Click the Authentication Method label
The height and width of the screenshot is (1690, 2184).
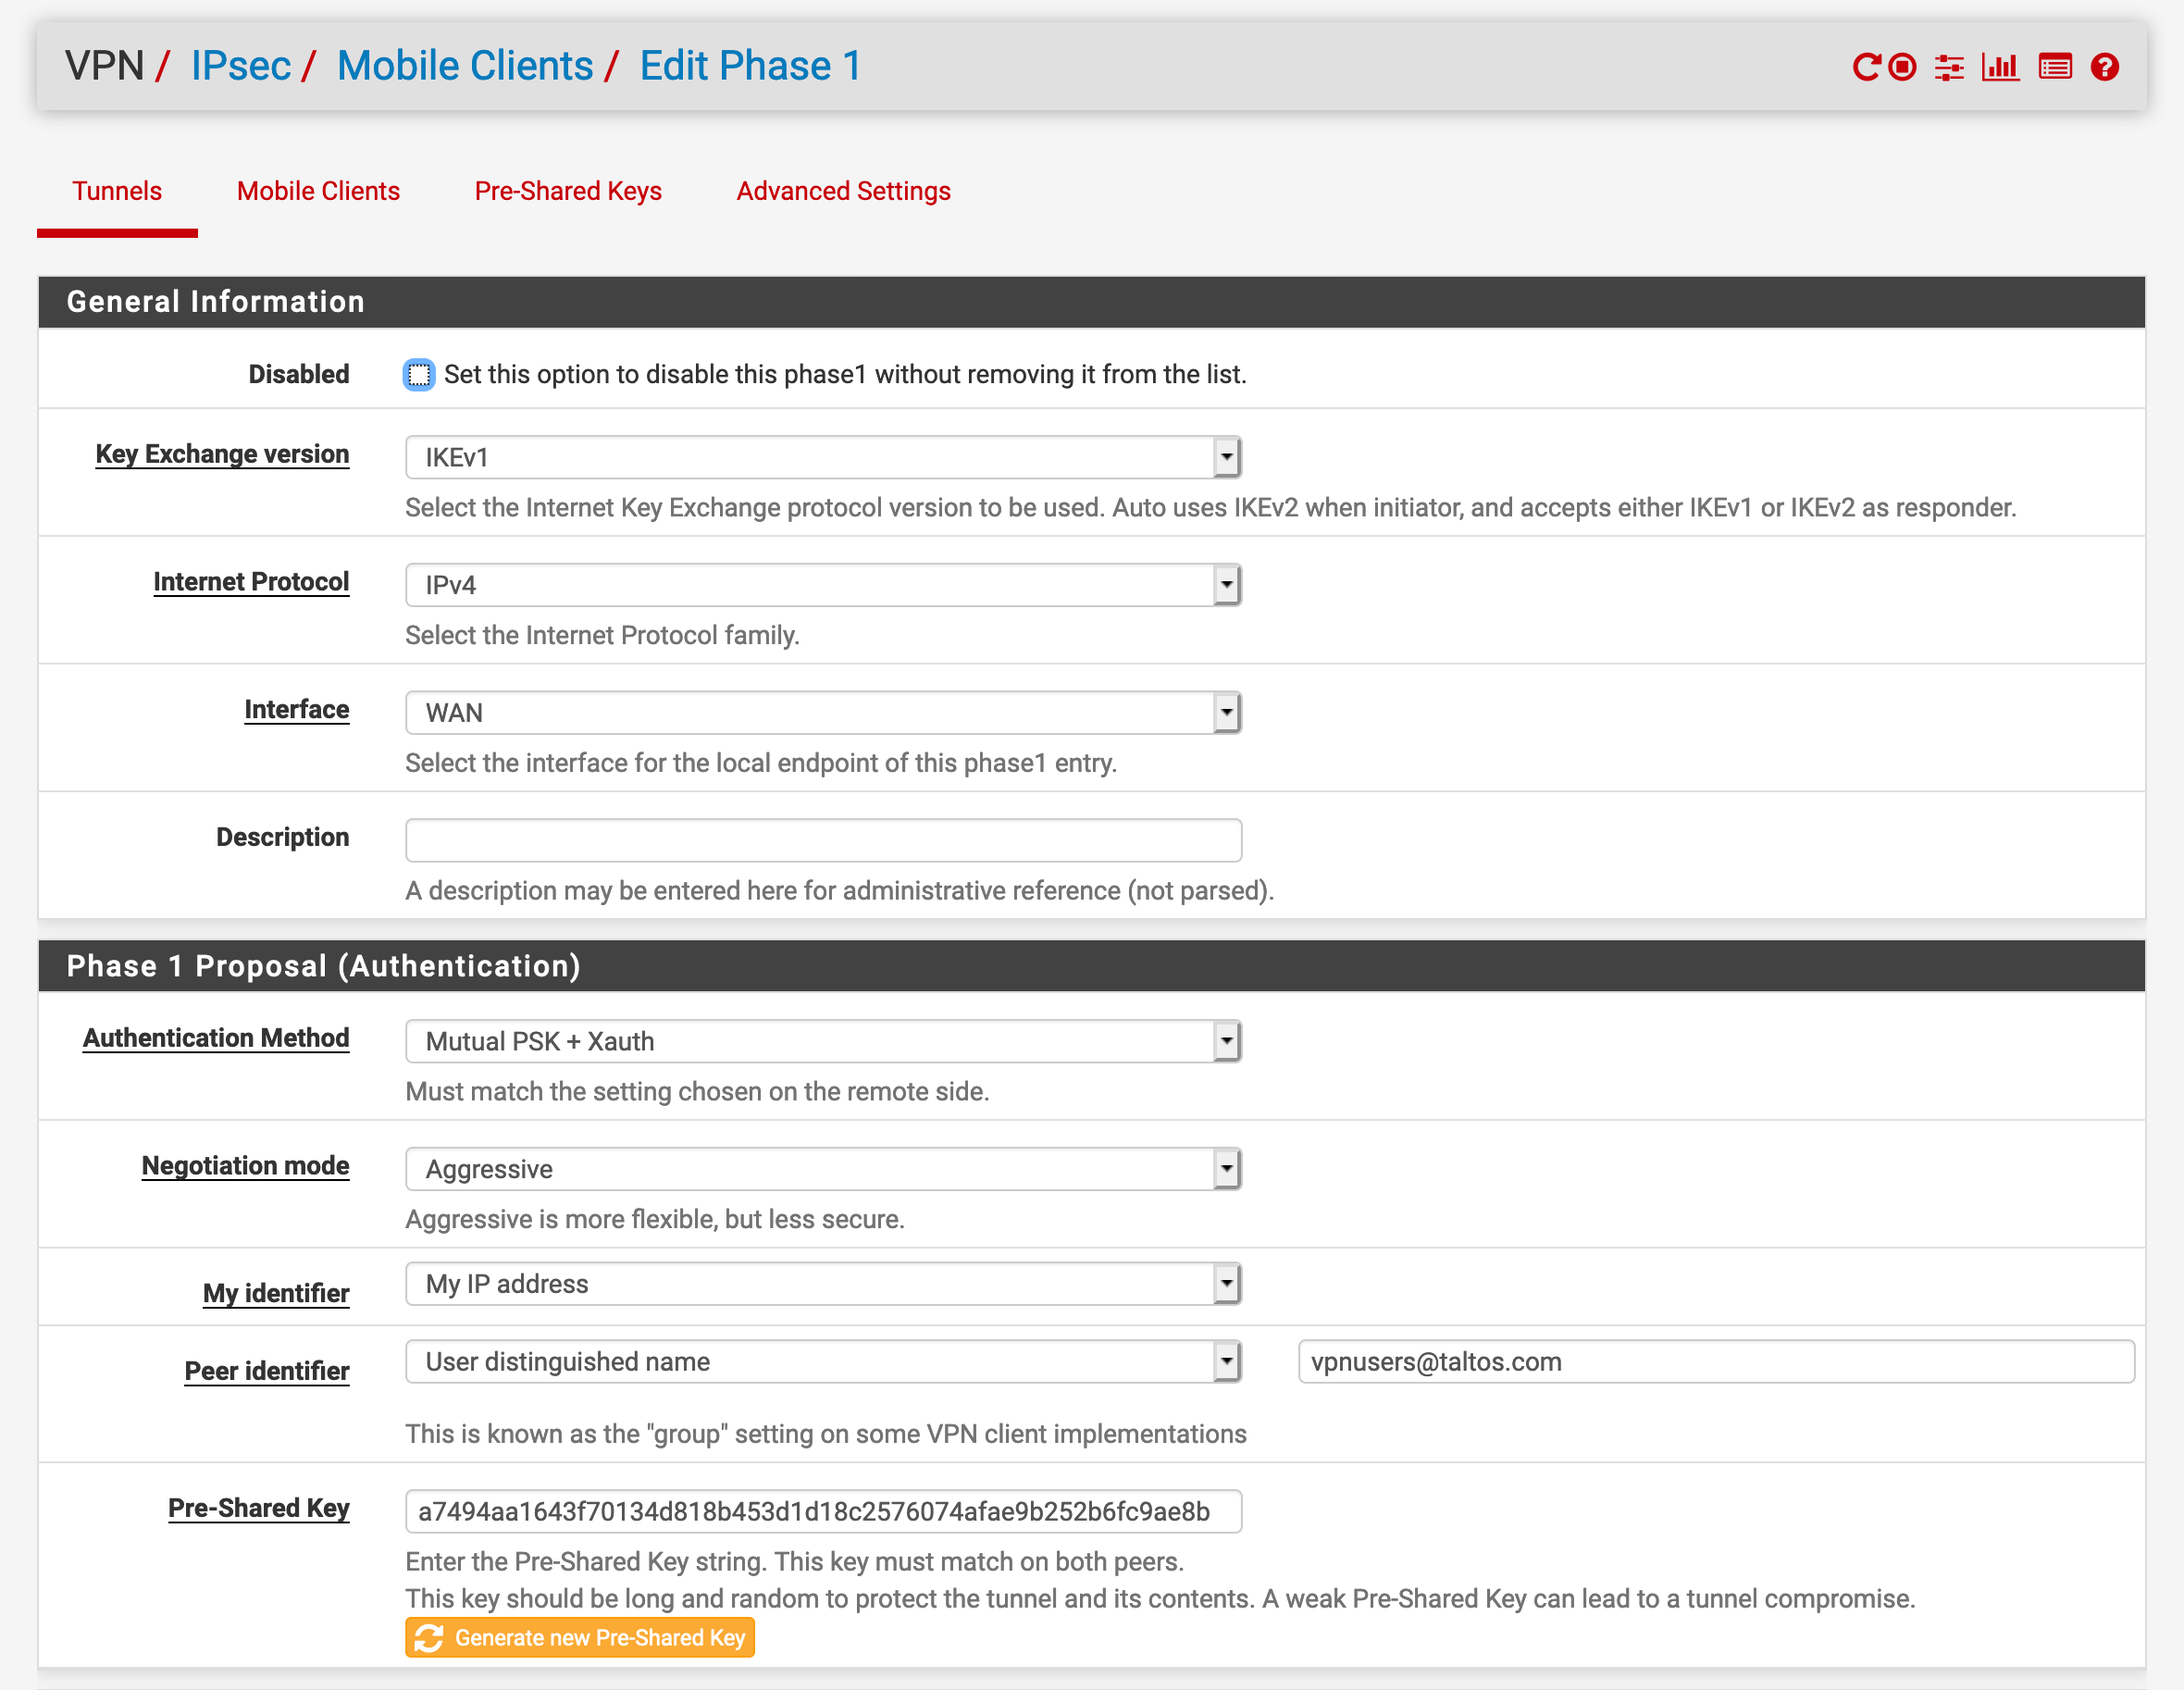click(216, 1038)
